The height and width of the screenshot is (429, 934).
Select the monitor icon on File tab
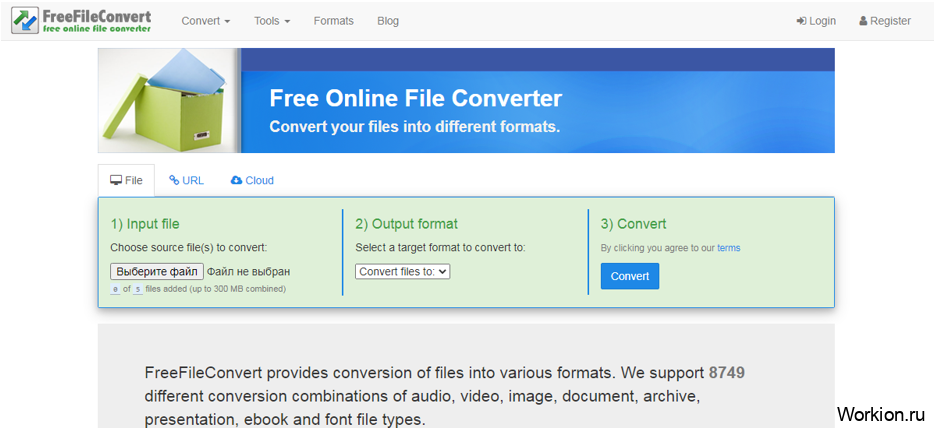tap(116, 181)
